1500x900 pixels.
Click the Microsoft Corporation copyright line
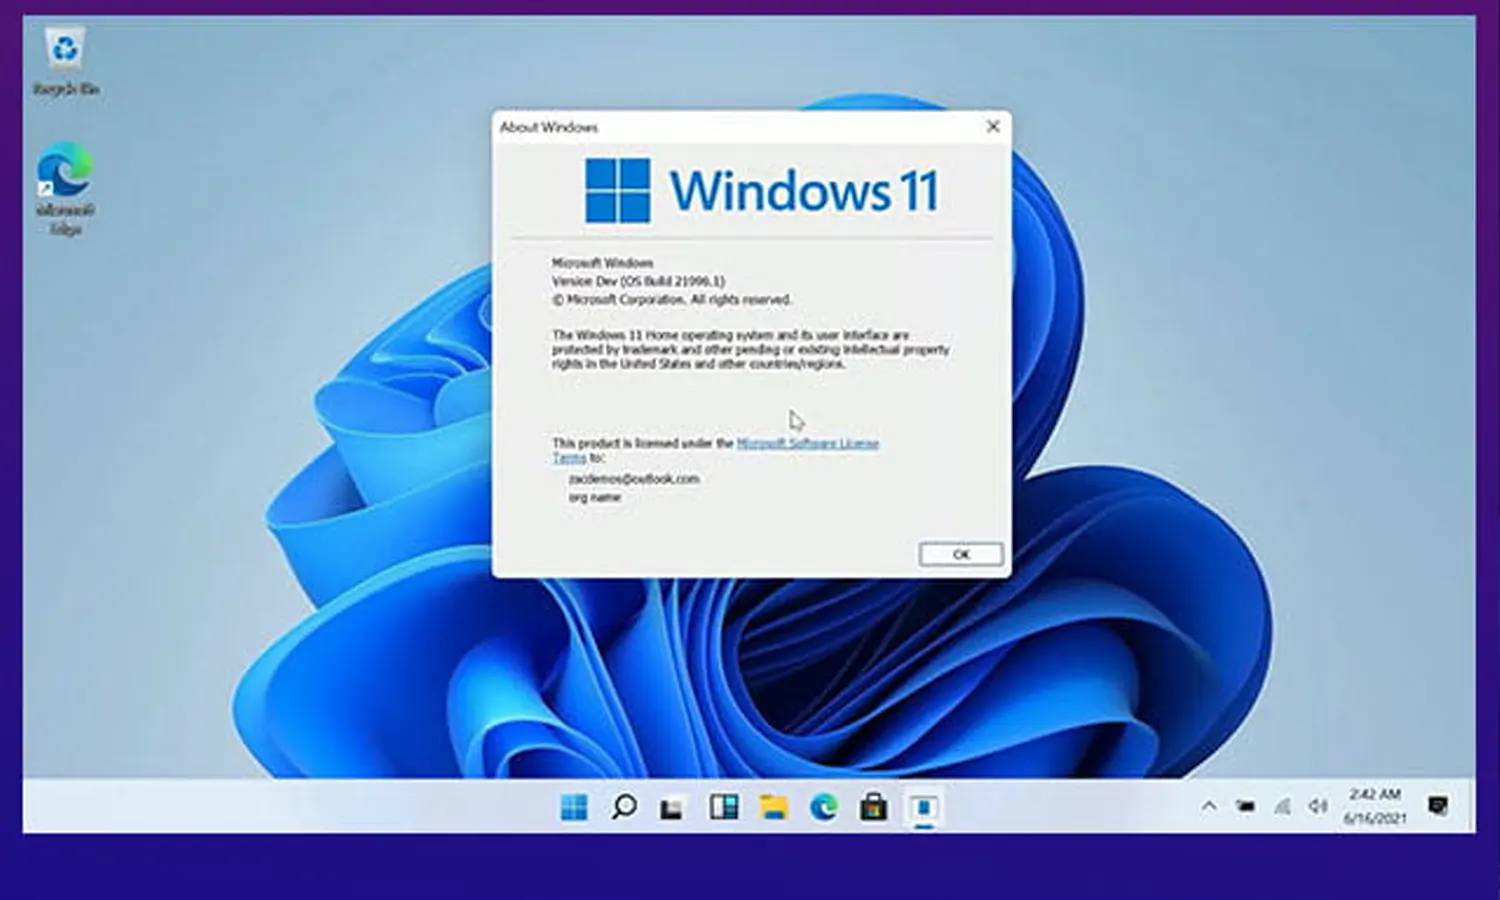click(672, 299)
